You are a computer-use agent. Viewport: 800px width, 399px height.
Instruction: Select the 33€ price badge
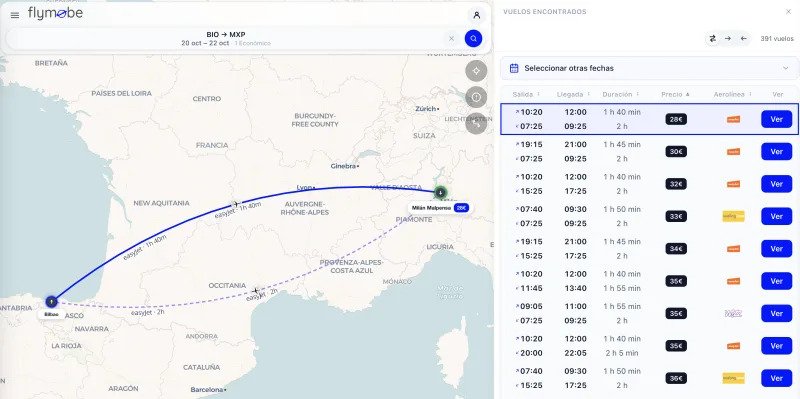(676, 216)
